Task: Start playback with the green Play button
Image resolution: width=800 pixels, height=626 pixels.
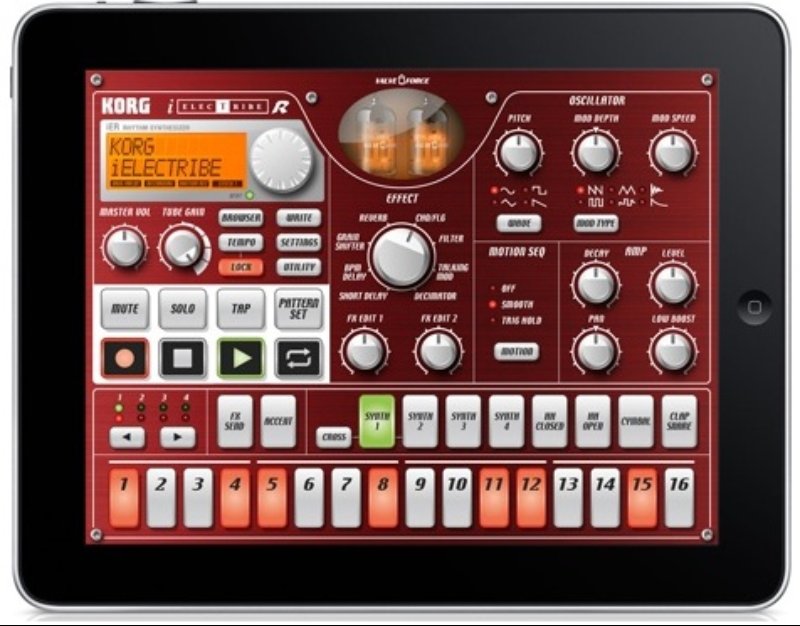Action: tap(241, 358)
